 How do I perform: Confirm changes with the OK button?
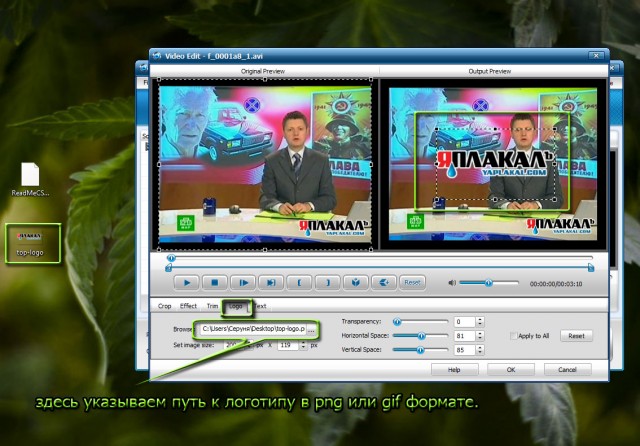(511, 370)
